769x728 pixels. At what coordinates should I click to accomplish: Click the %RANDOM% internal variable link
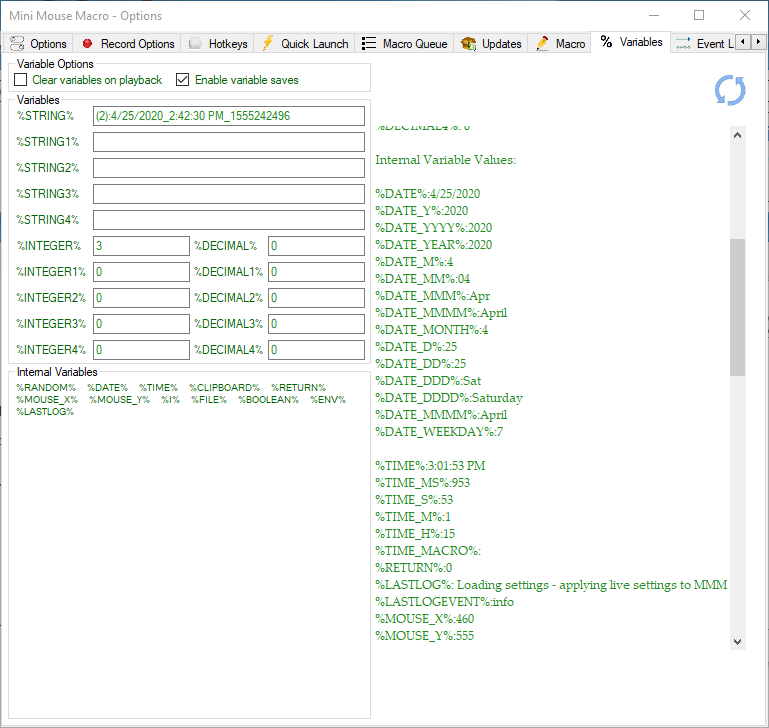pyautogui.click(x=46, y=388)
